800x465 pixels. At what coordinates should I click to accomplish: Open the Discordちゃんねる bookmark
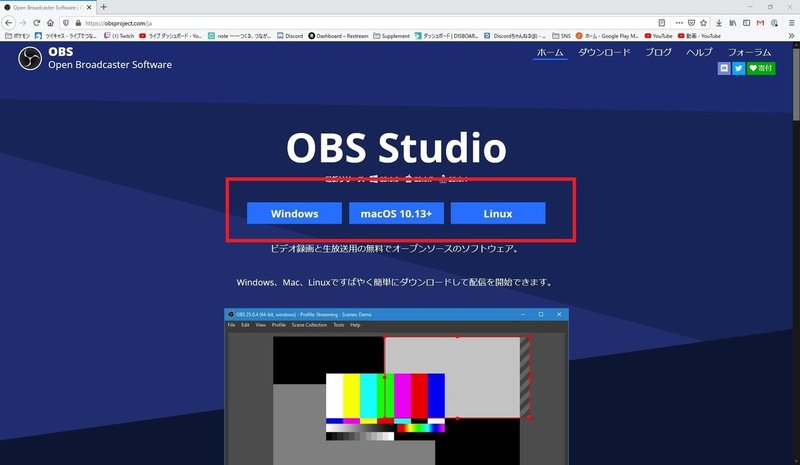[515, 36]
